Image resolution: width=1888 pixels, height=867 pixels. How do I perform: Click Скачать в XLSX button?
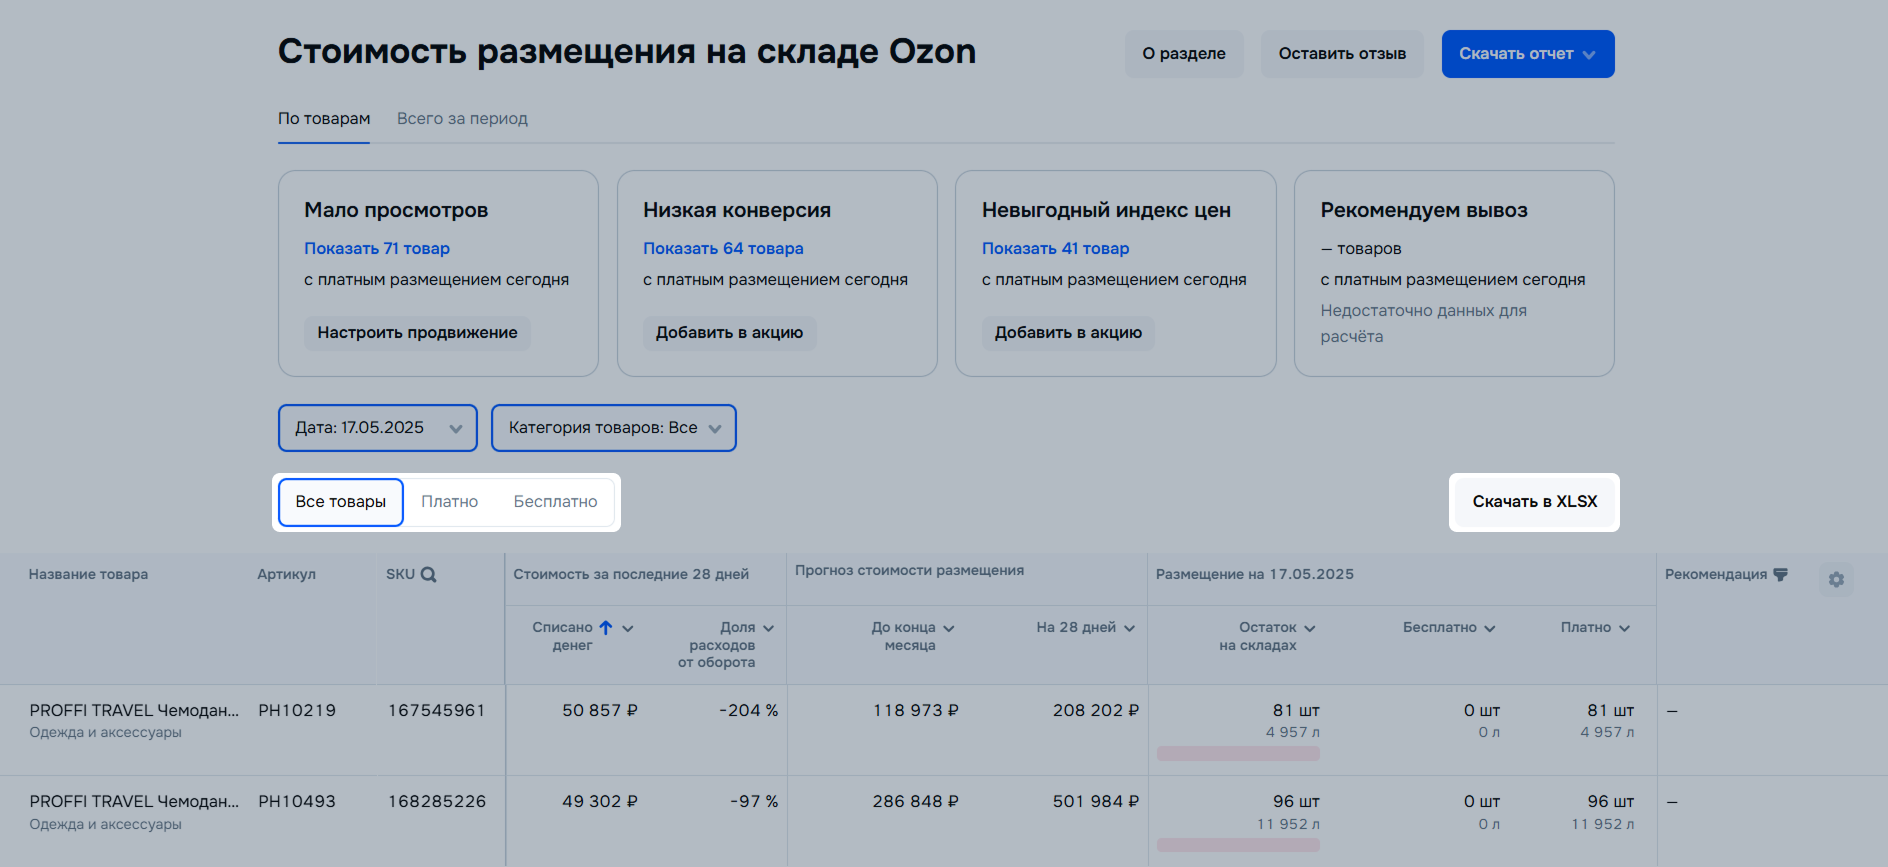coord(1534,502)
